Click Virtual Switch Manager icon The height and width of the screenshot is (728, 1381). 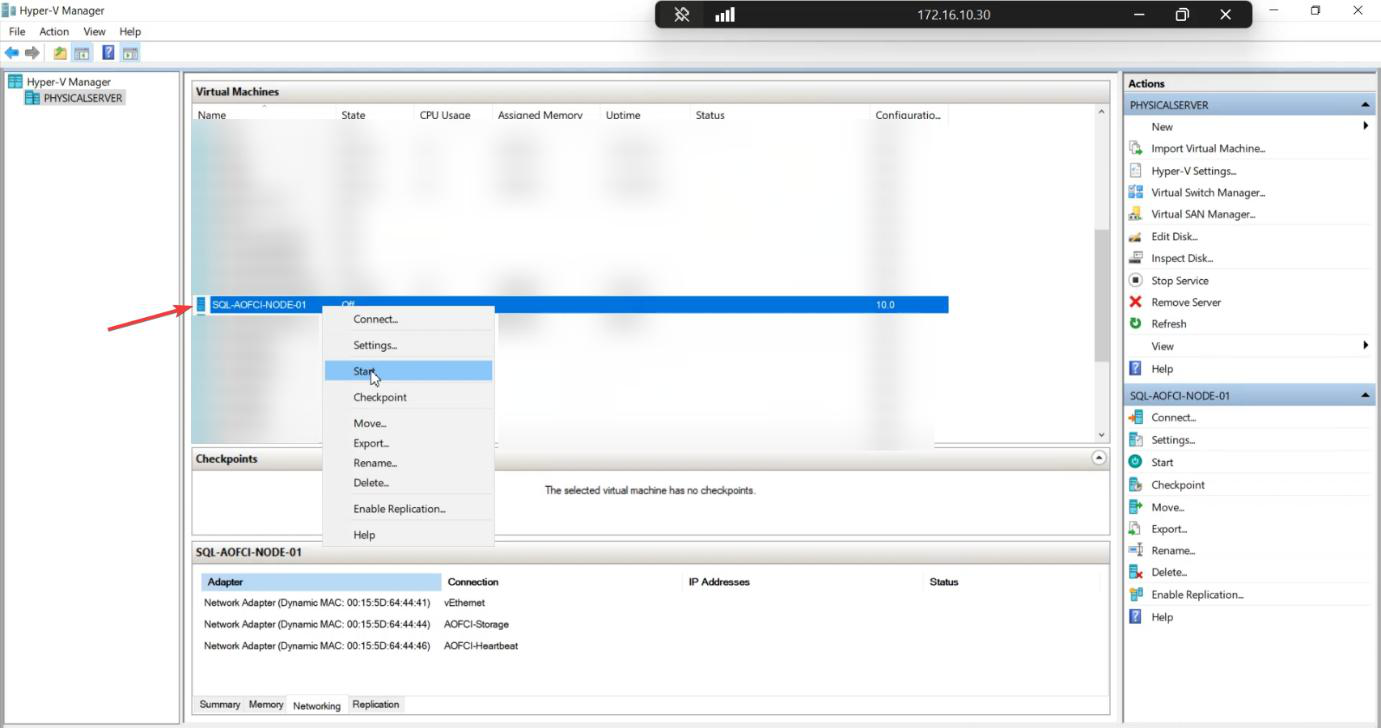pyautogui.click(x=1135, y=192)
